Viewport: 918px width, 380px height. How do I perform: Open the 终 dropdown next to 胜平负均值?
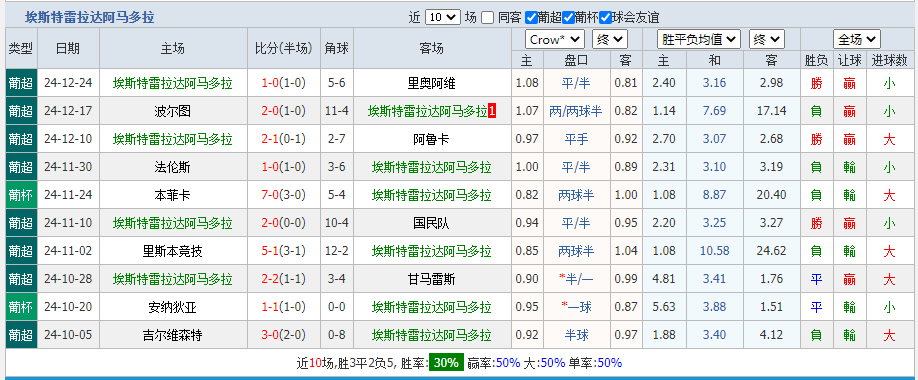(766, 39)
